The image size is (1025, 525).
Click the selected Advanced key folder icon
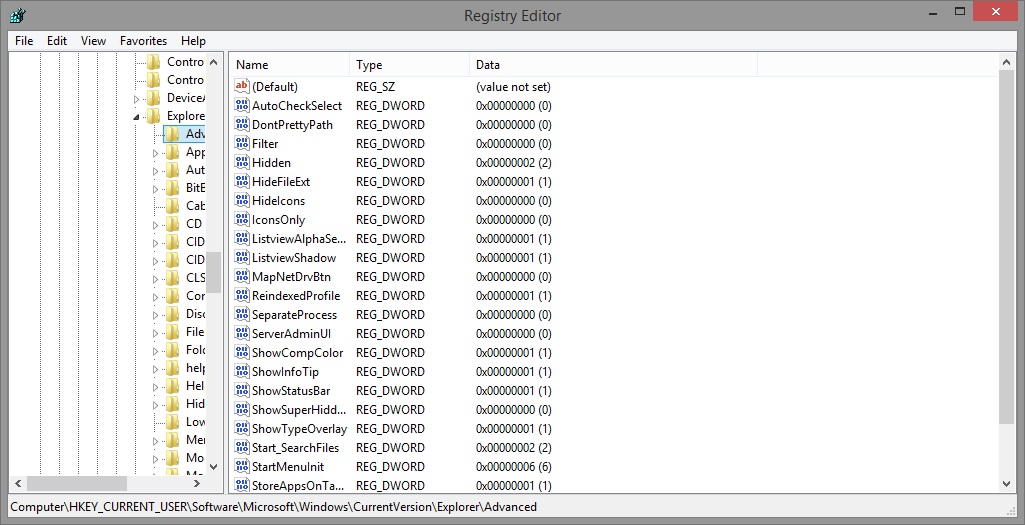point(173,134)
